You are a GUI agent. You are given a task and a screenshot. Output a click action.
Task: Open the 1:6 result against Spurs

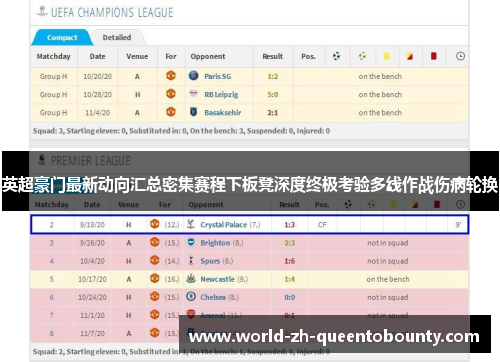(x=289, y=261)
